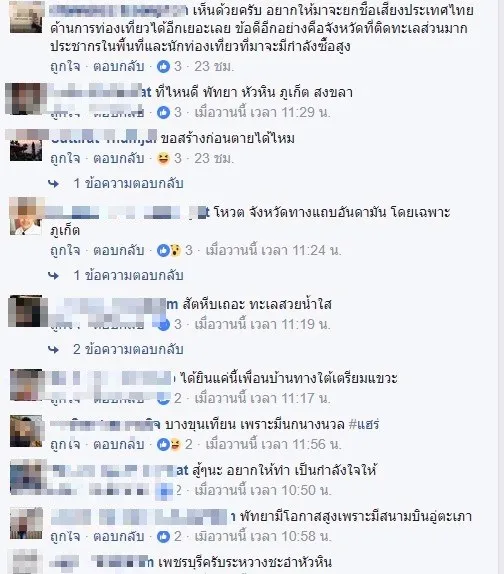Open the first commenter's profile picture
Screen dimensions: 504x574
point(26,17)
